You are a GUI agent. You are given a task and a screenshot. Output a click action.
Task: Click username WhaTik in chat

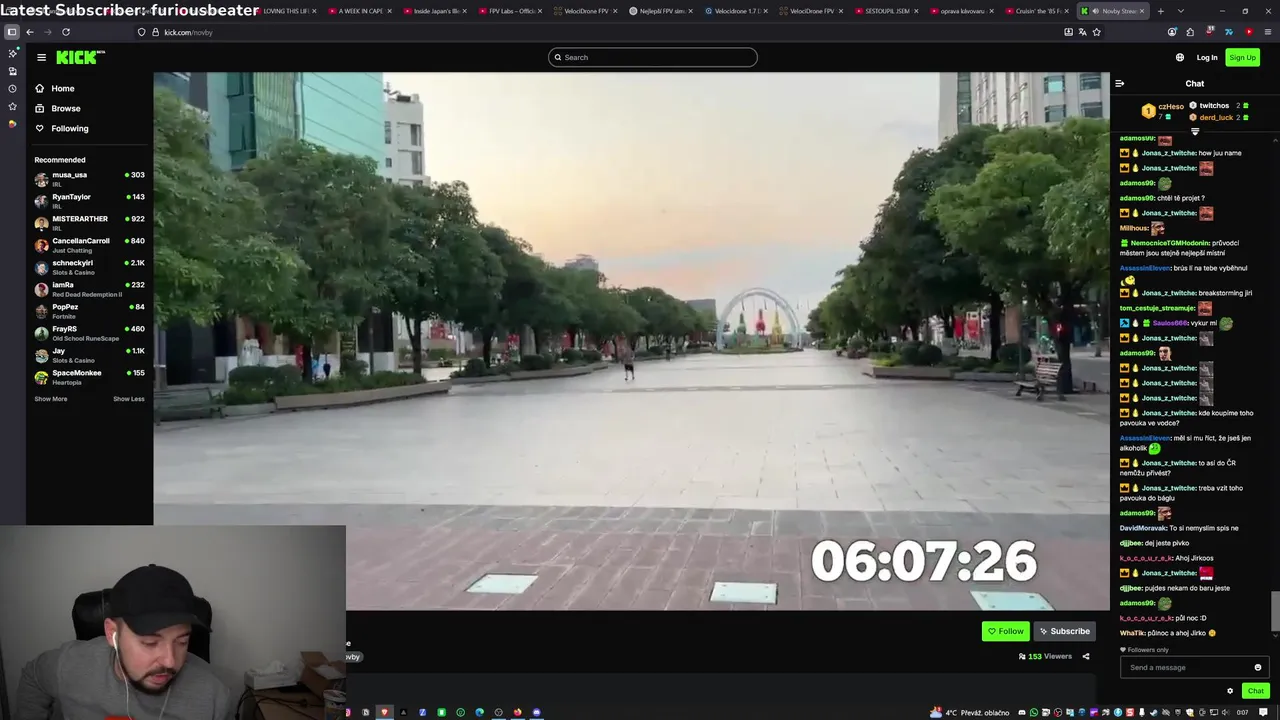[1132, 633]
